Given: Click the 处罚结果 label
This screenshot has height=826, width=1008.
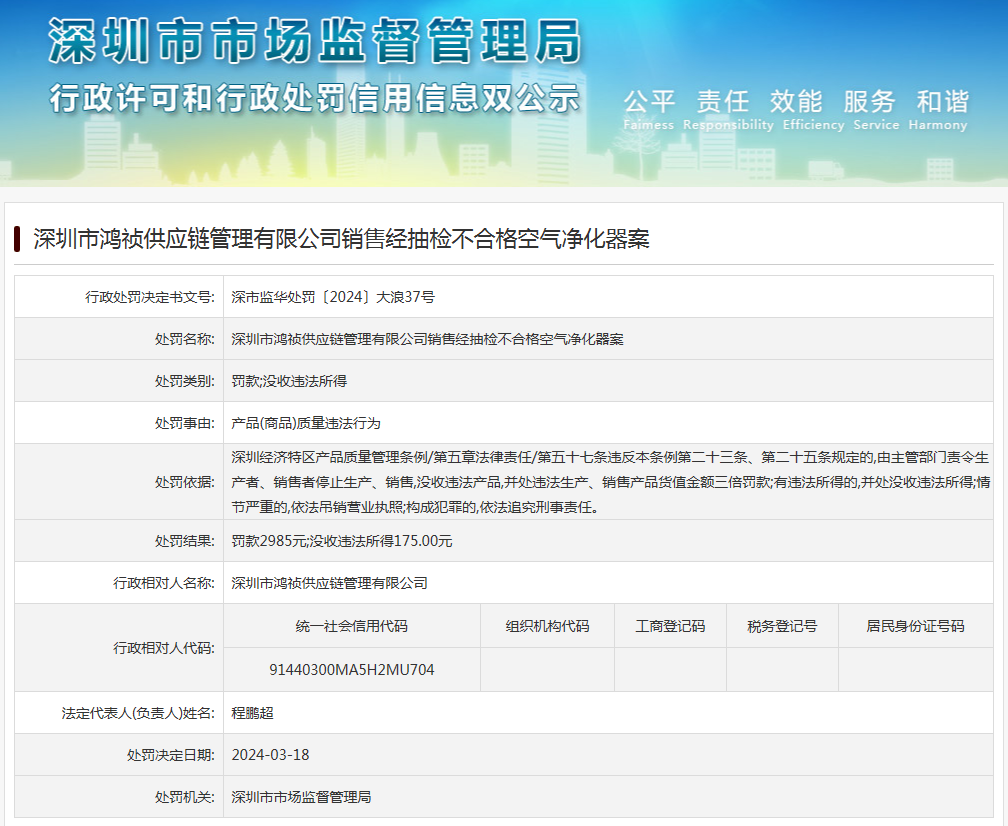Looking at the screenshot, I should click(184, 541).
